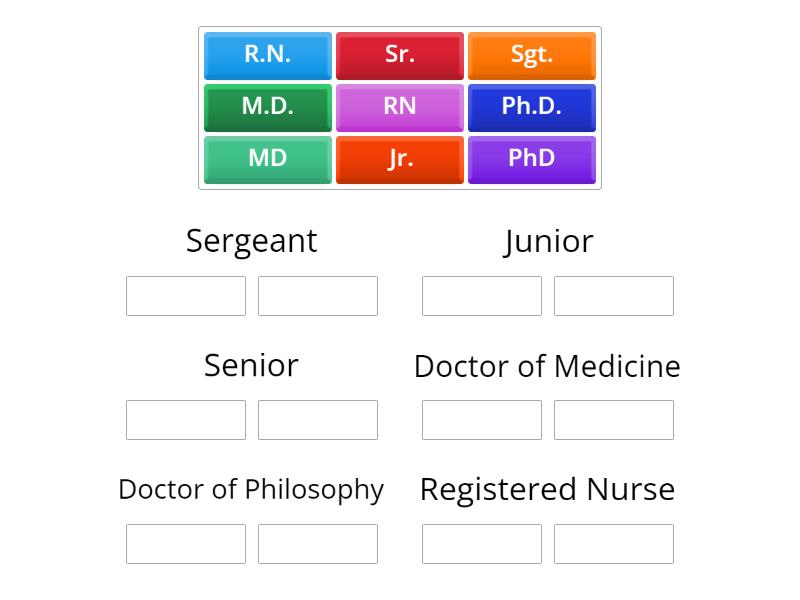800x600 pixels.
Task: Click left slot under Doctor of Philosophy
Action: pos(186,544)
